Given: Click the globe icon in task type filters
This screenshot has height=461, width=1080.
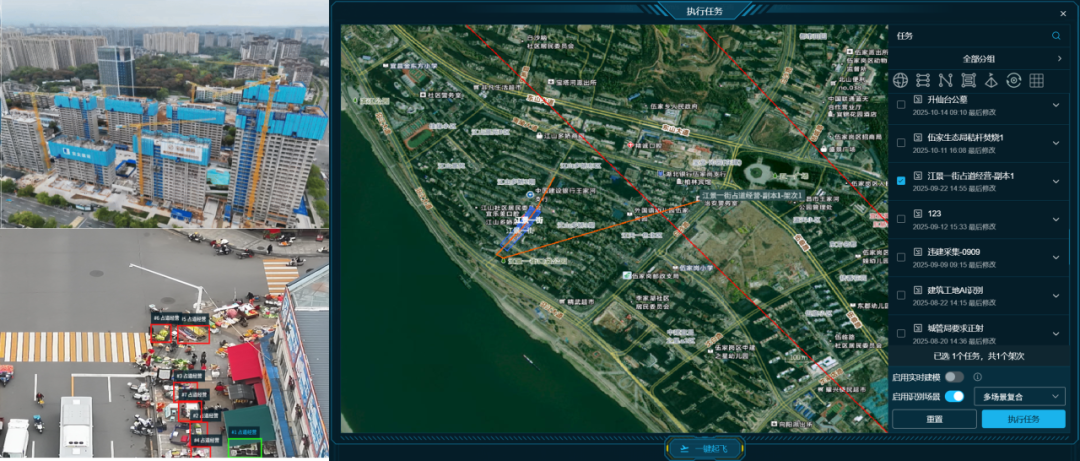Looking at the screenshot, I should (900, 80).
